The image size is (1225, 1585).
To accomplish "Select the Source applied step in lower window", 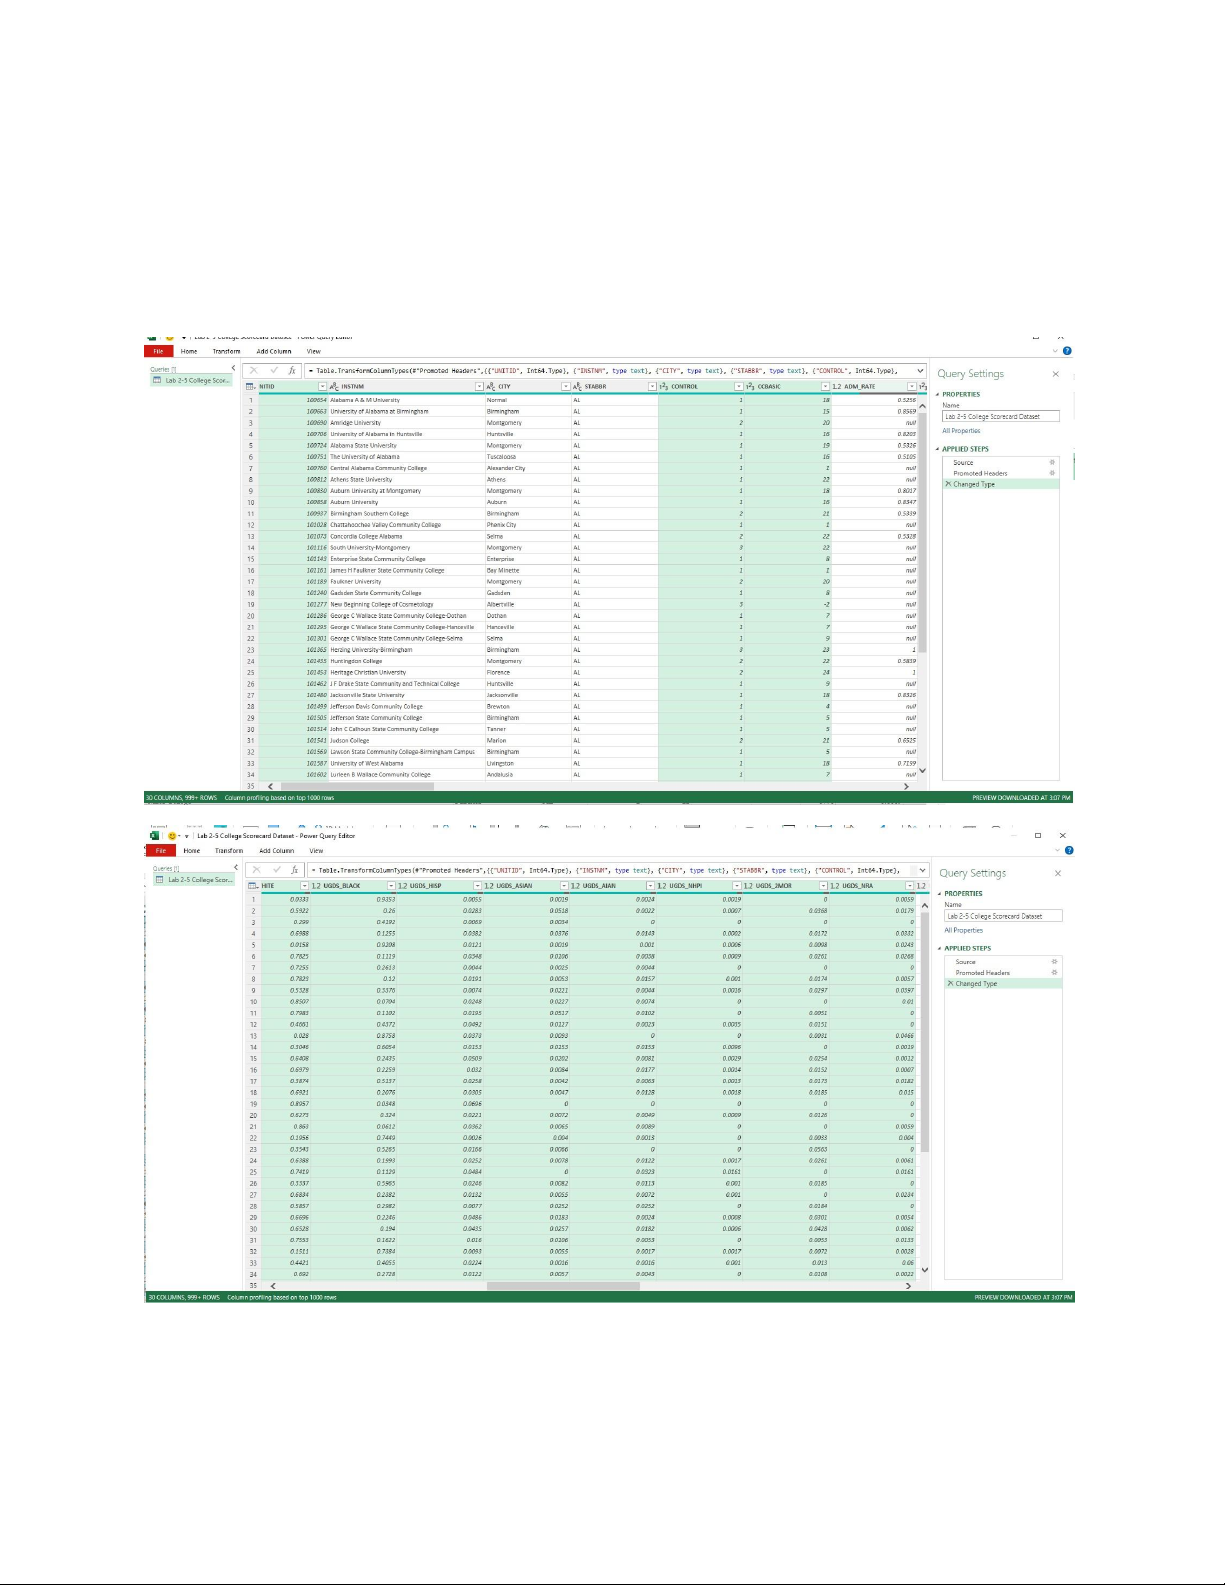I will (x=965, y=962).
